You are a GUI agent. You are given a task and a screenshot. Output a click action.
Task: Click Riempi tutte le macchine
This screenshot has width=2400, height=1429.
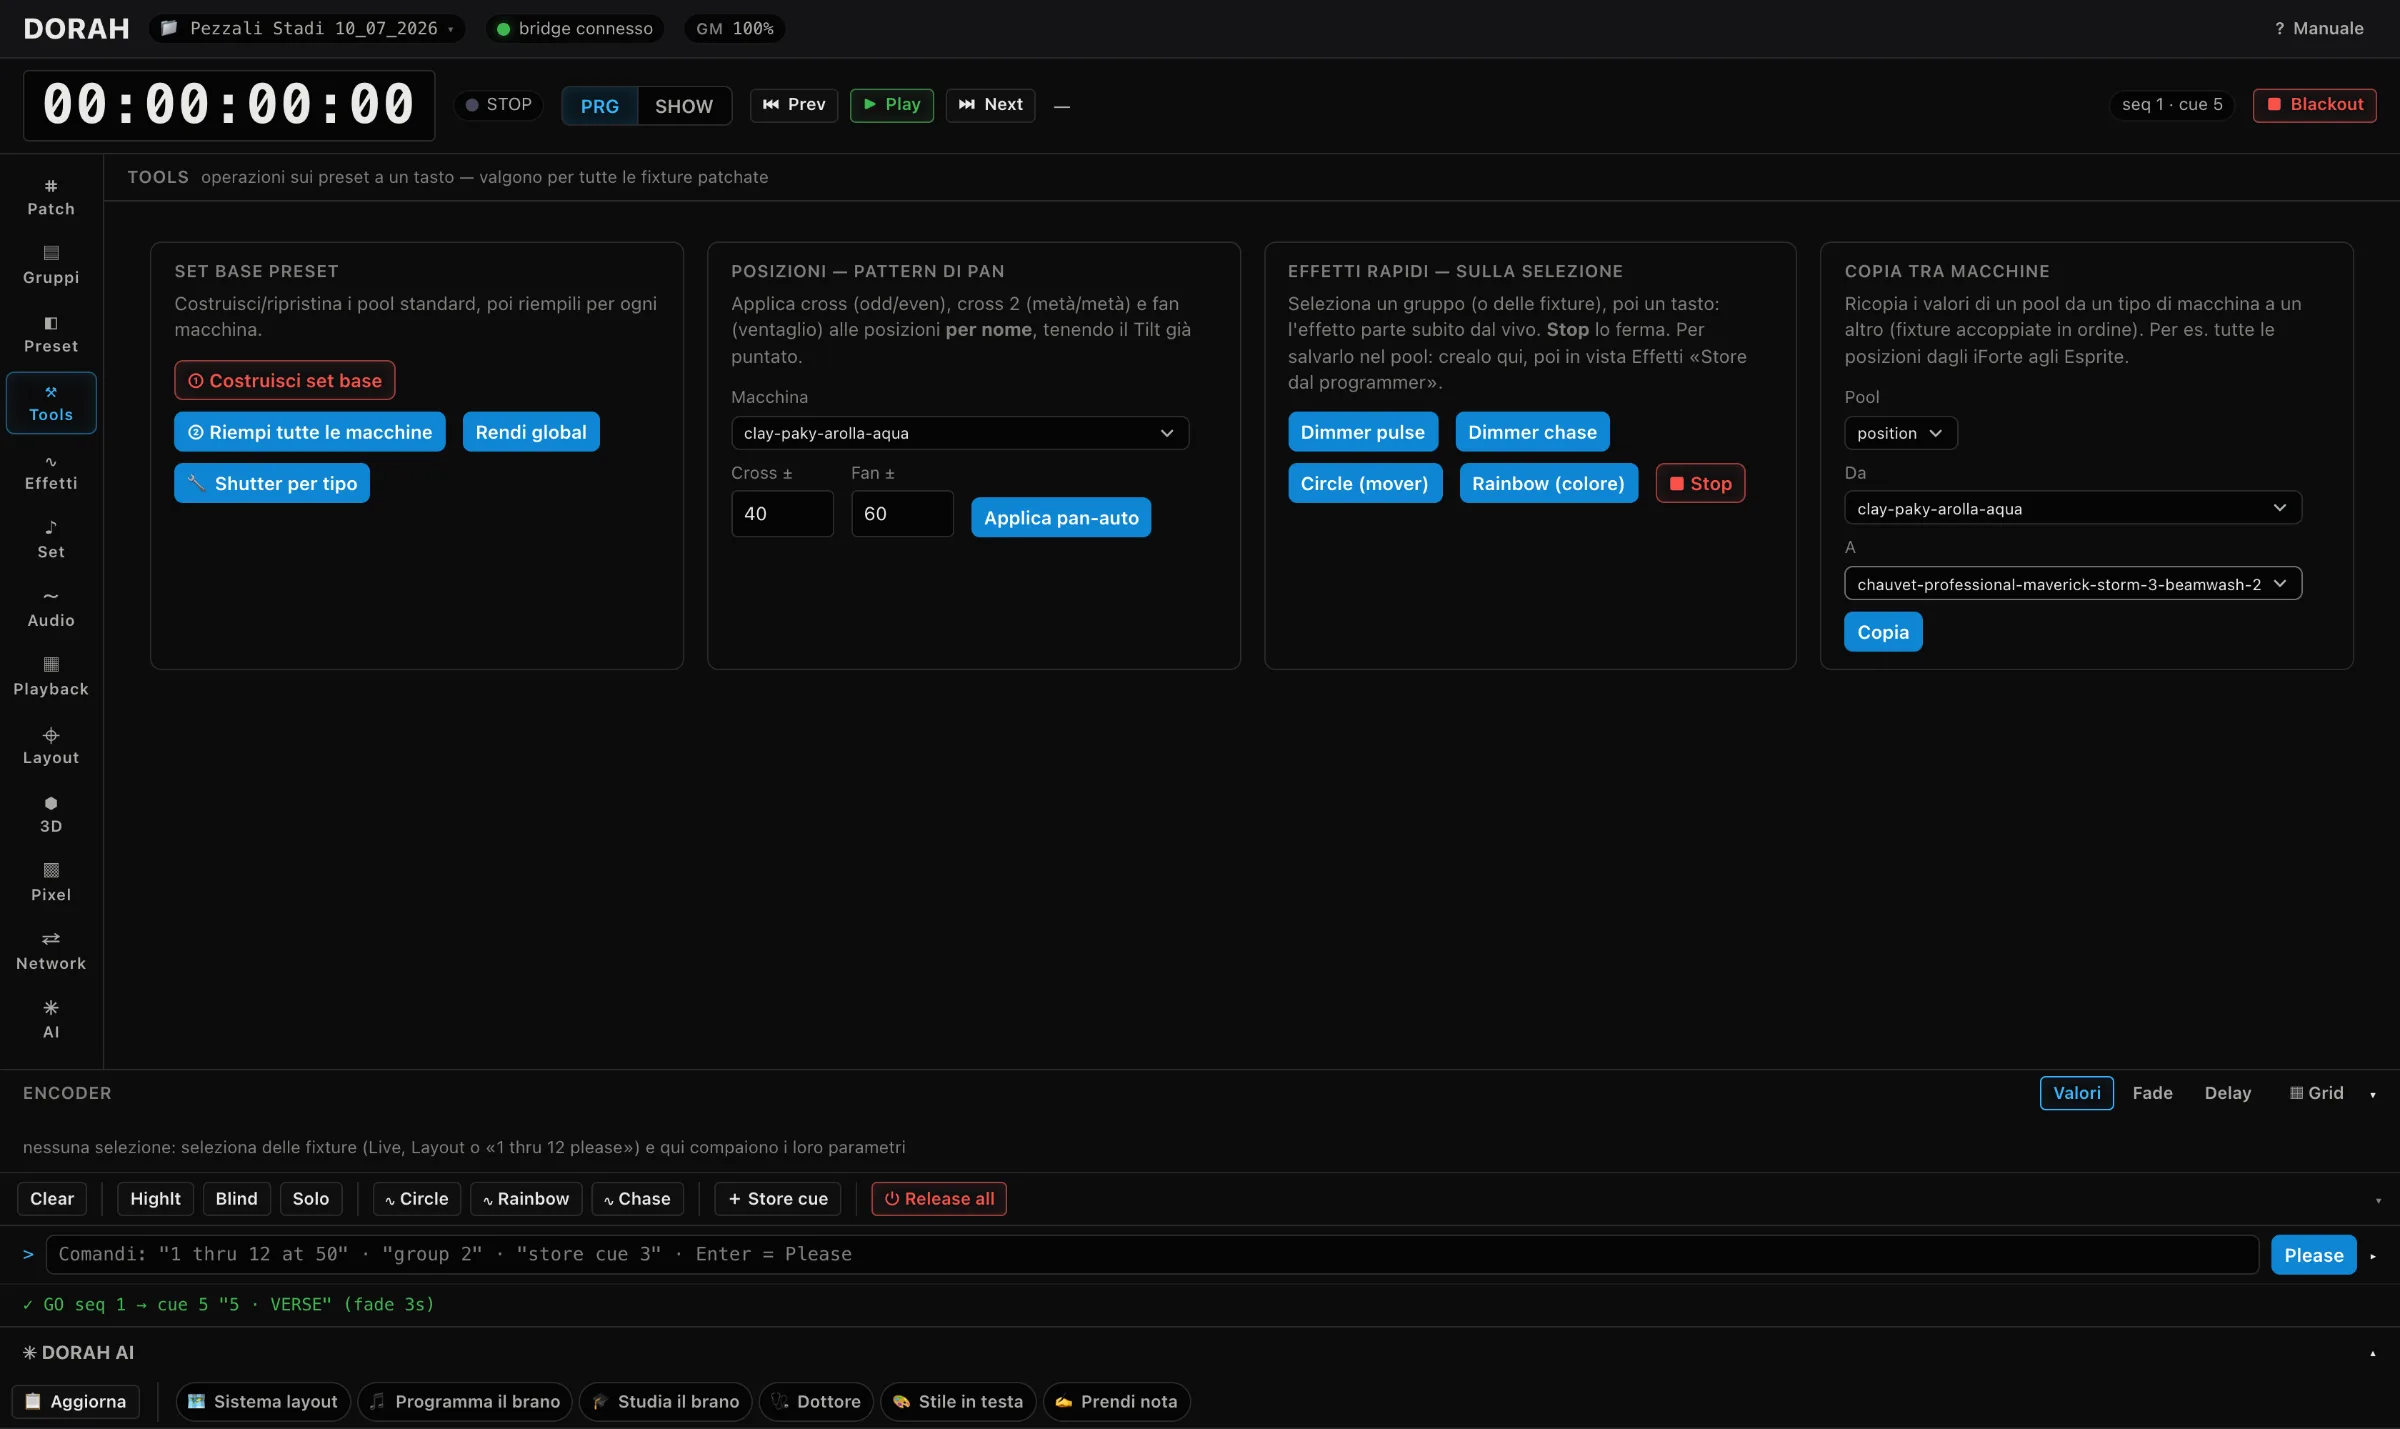click(x=310, y=432)
